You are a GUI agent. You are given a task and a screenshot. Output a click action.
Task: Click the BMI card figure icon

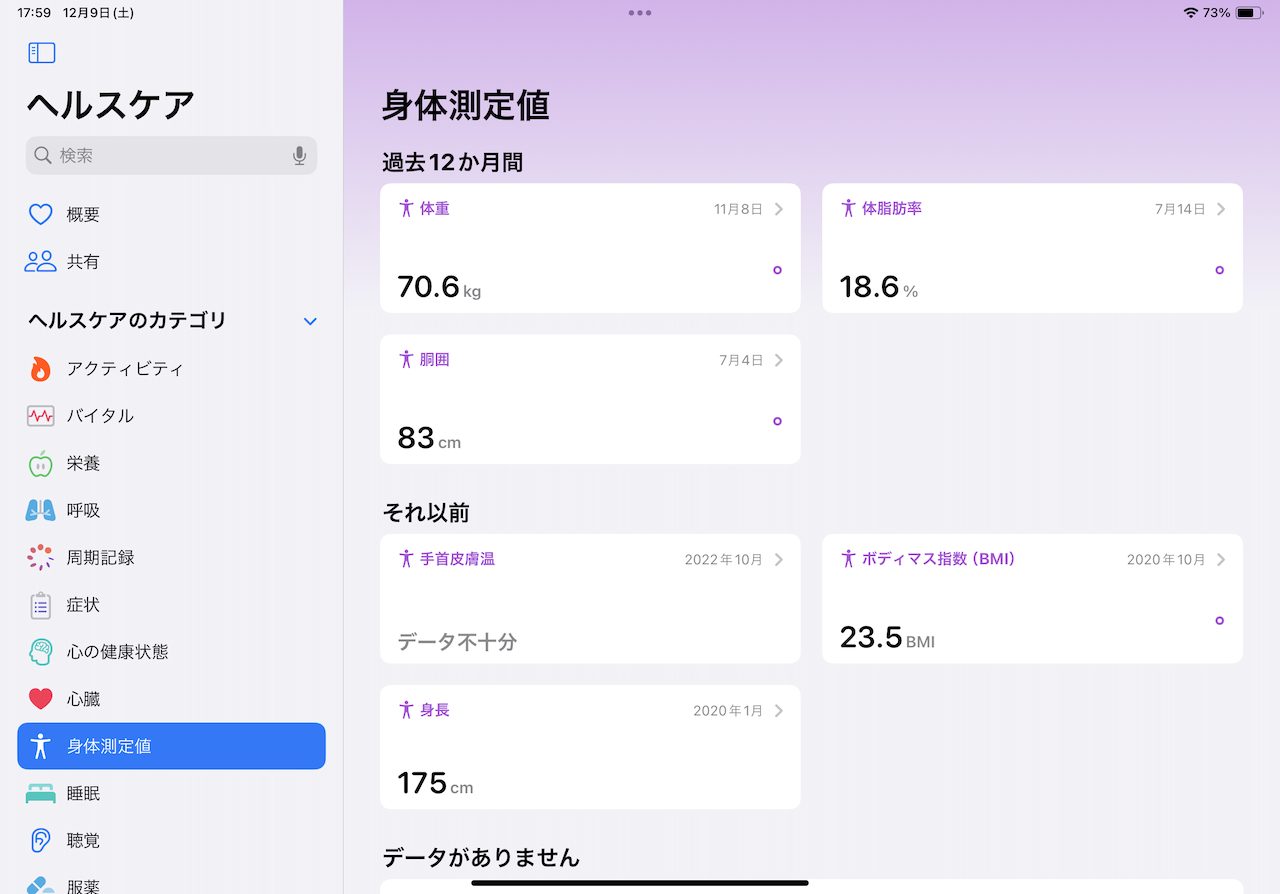[848, 559]
